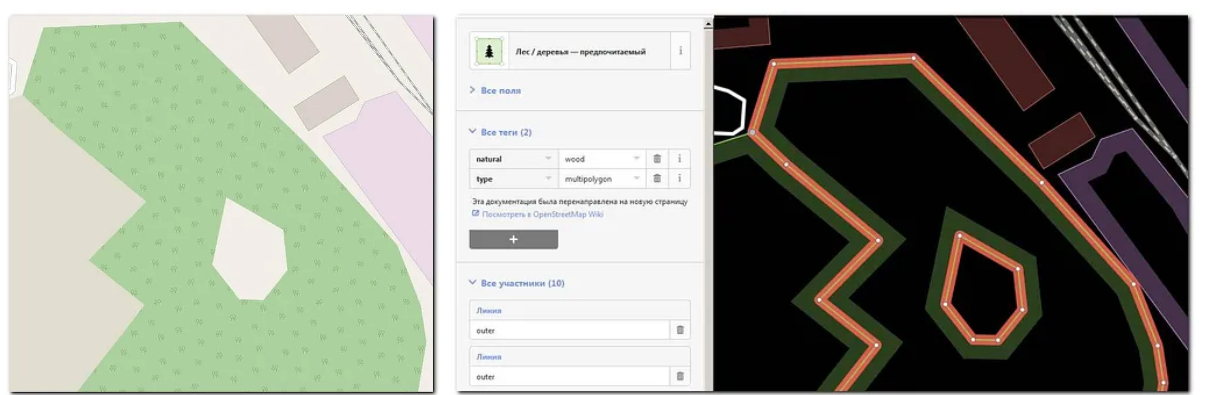The height and width of the screenshot is (395, 1210).
Task: Open the Посмотреть в OpenStreetMap Wiki link
Action: pyautogui.click(x=537, y=214)
